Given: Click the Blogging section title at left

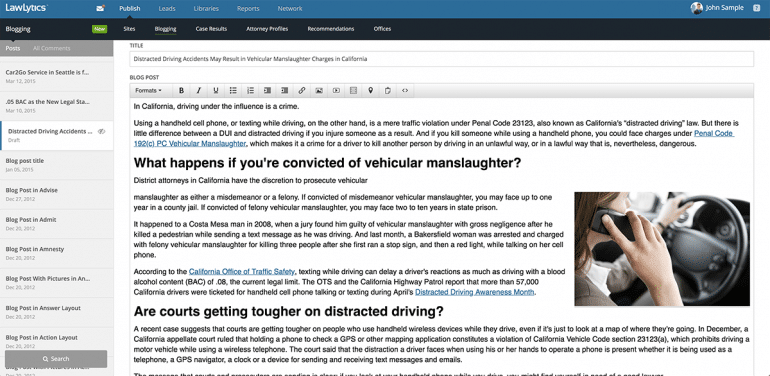Looking at the screenshot, I should click(18, 29).
